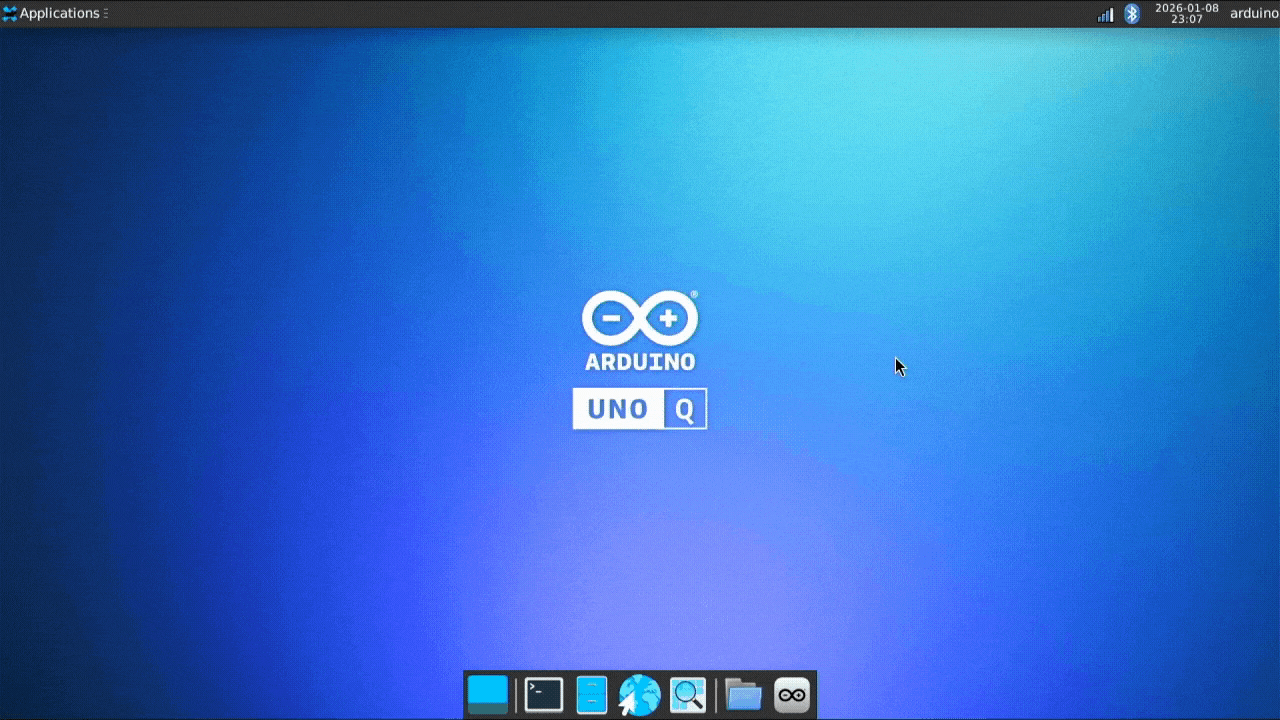This screenshot has height=720, width=1280.
Task: Click the 23:07 time display
Action: click(x=1186, y=20)
